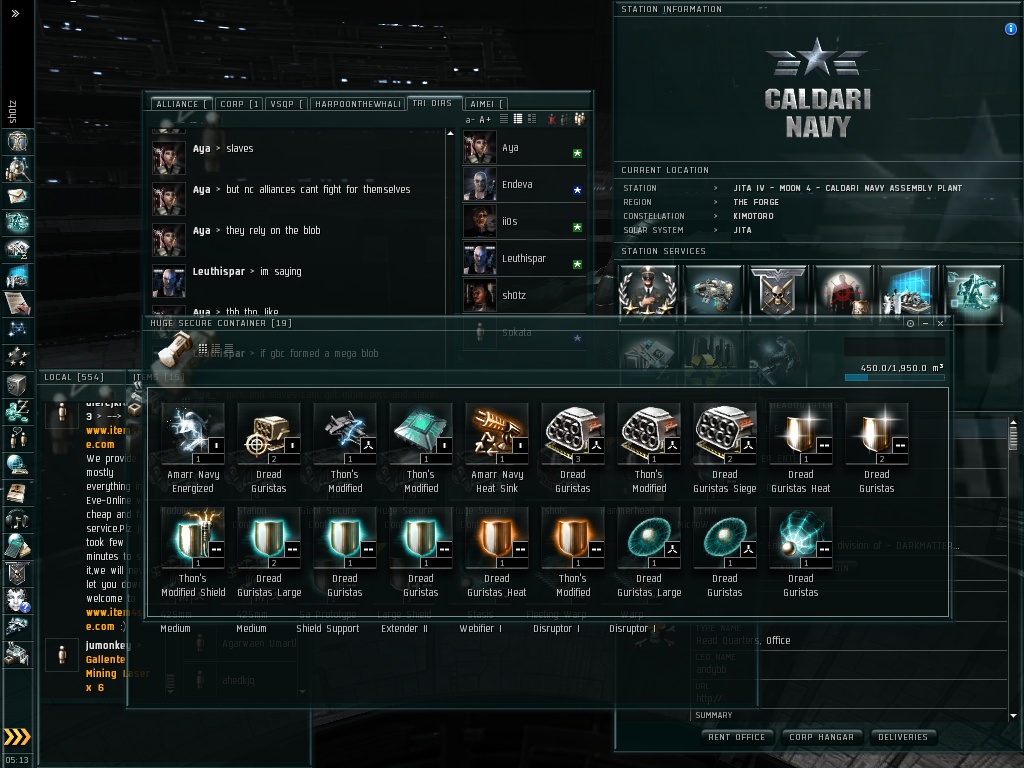
Task: Open the EVE Mail envelope icon
Action: pyautogui.click(x=17, y=195)
